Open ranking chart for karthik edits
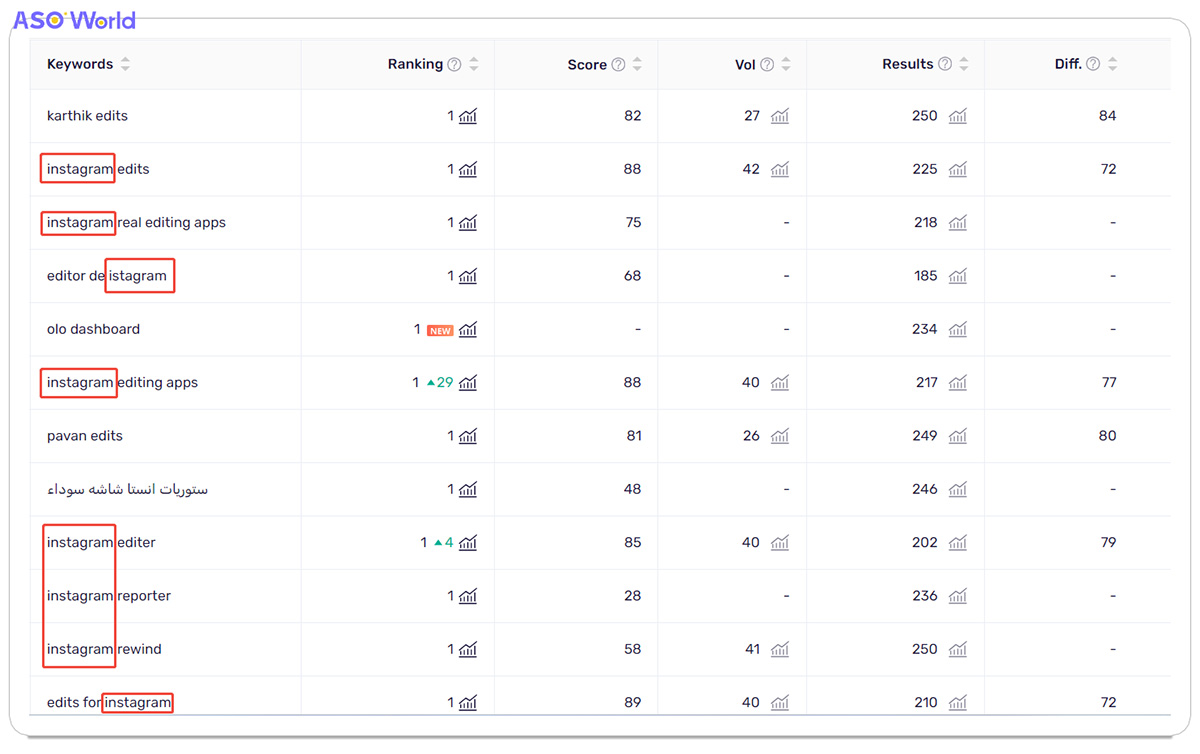Viewport: 1200px width, 754px height. 468,116
